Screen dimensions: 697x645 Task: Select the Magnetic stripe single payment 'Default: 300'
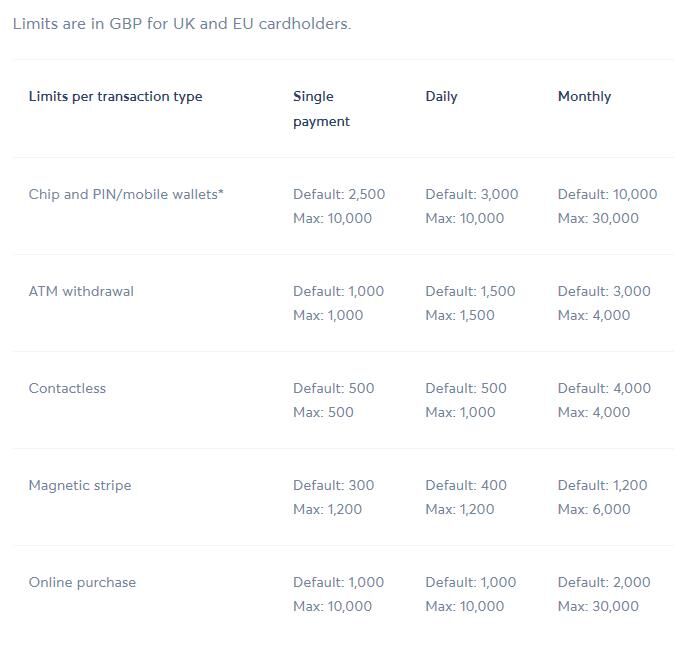(x=333, y=485)
